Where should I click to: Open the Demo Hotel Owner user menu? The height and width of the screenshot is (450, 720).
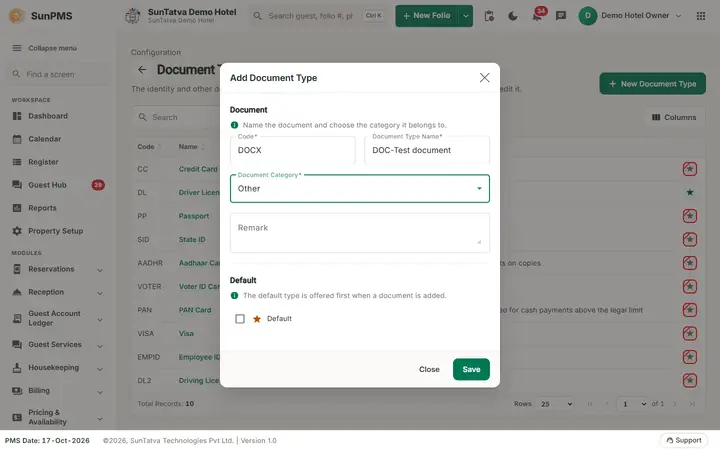coord(630,16)
